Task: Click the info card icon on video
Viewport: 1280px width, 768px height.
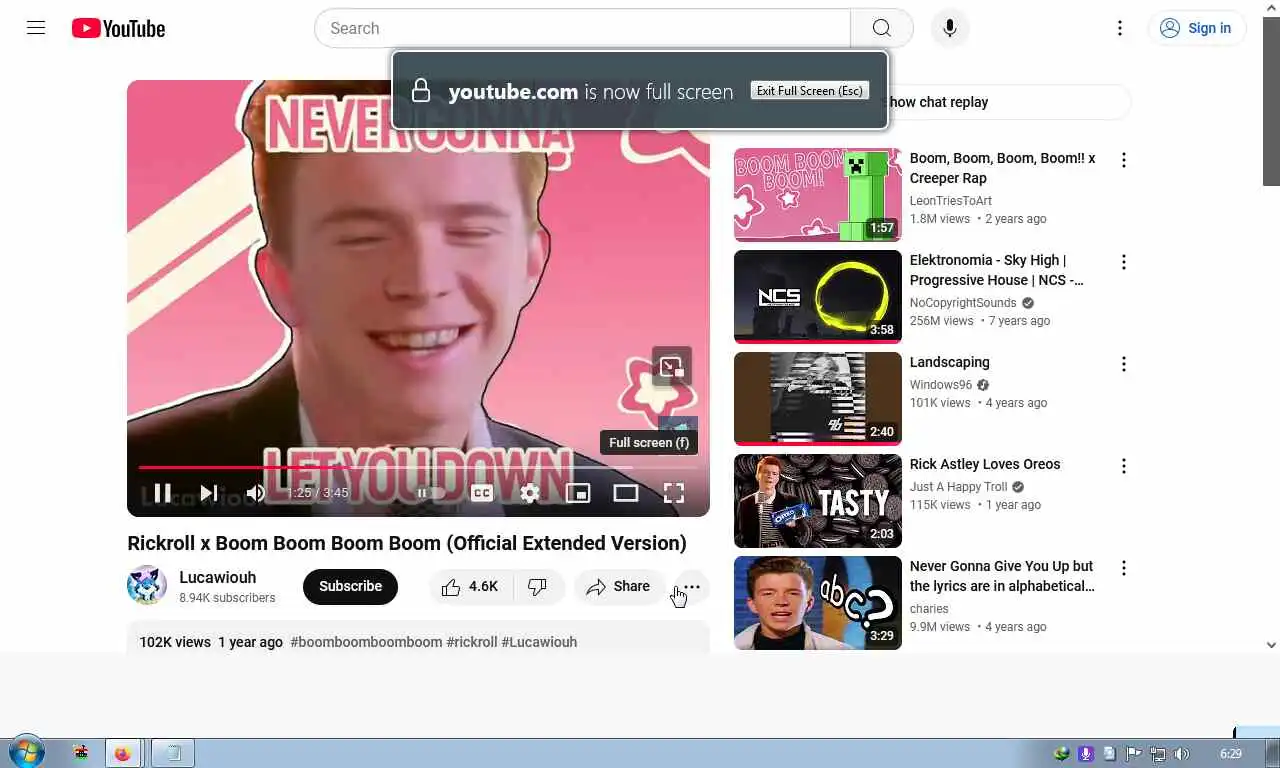Action: 671,367
